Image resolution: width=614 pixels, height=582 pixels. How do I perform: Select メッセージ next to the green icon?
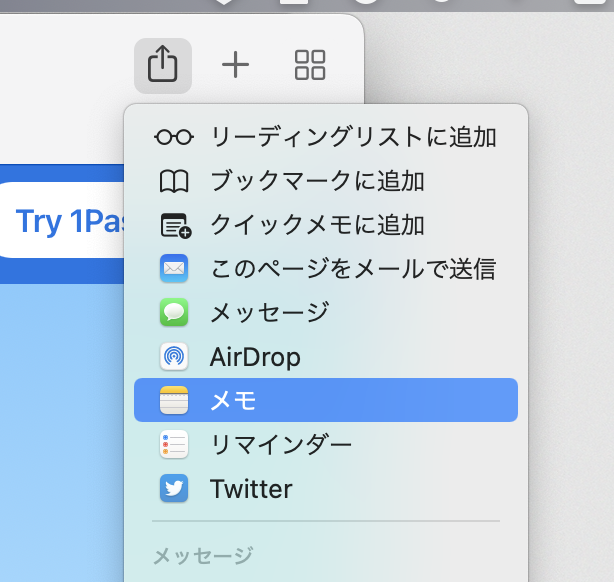[326, 313]
